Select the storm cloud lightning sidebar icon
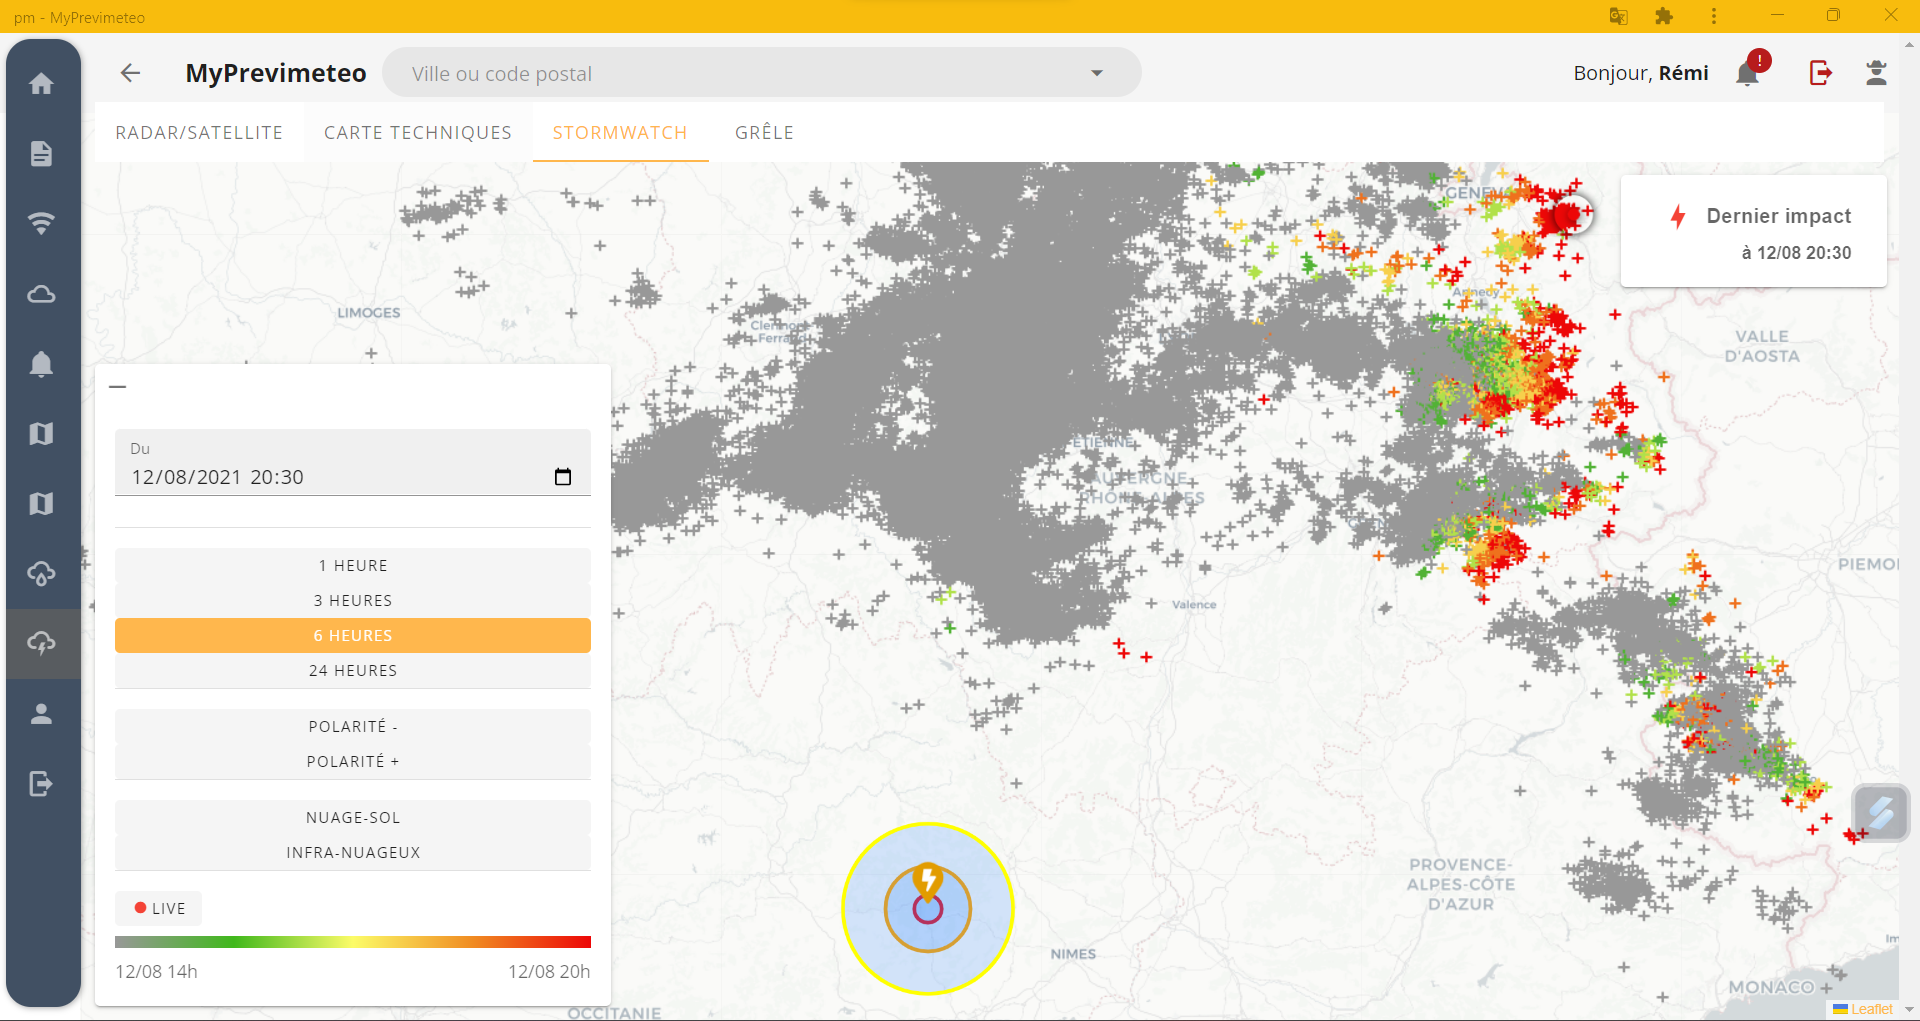The image size is (1920, 1021). [x=41, y=643]
